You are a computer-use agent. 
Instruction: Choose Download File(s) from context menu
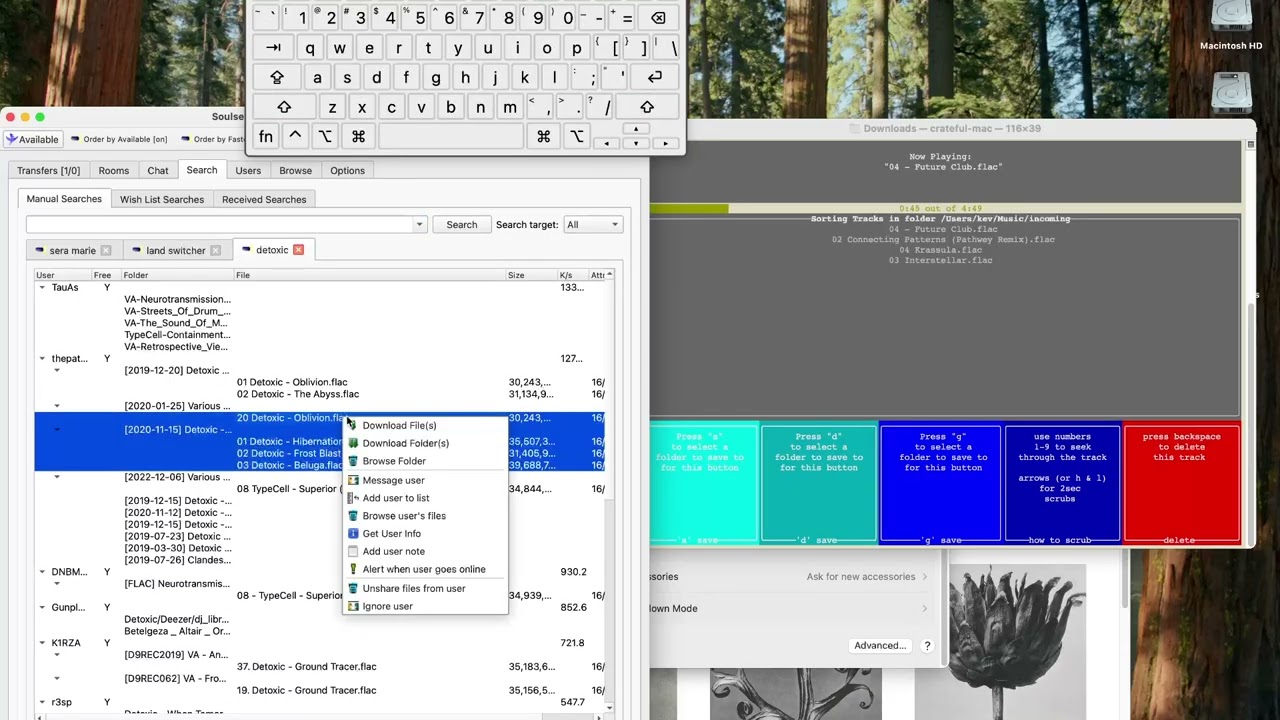(425, 426)
